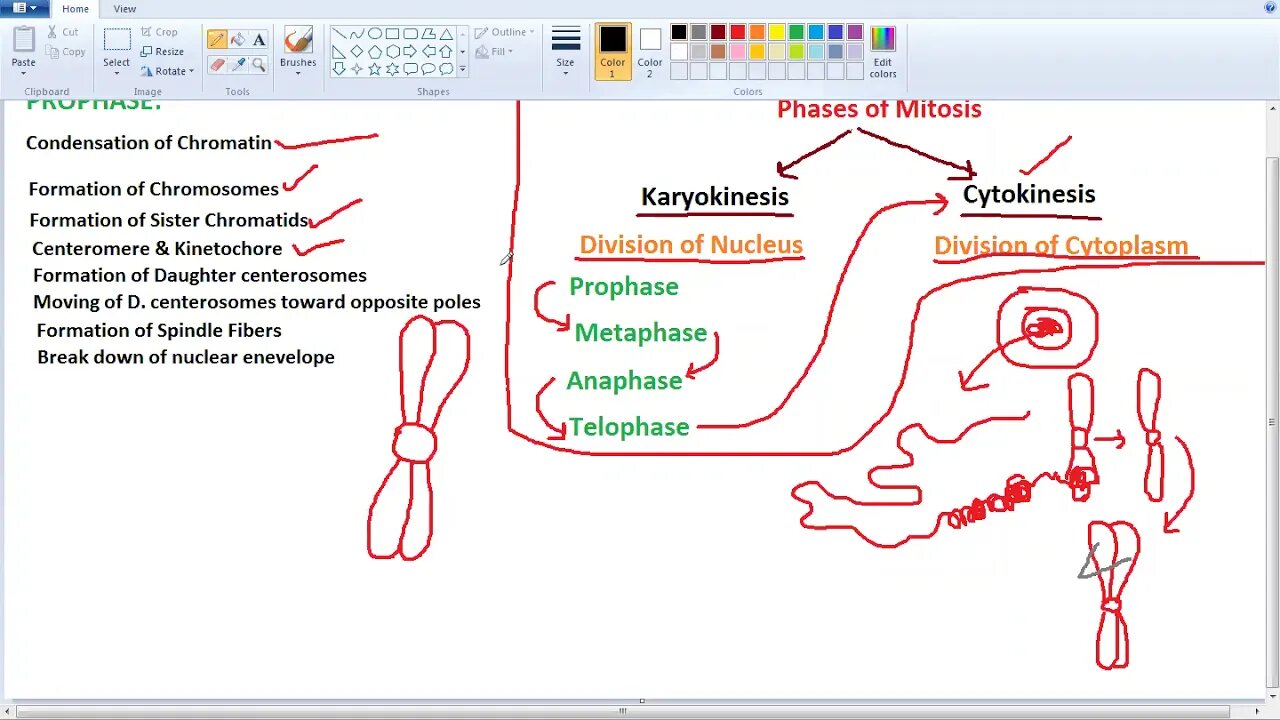Open the Select dropdown arrow

(117, 73)
